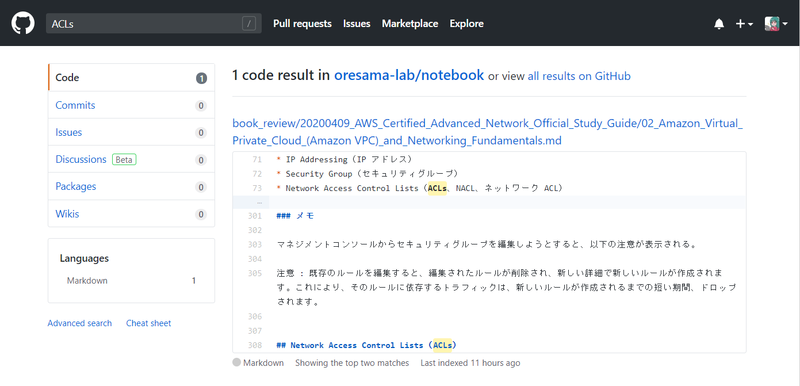Click line number 308
800x386 pixels.
point(255,345)
